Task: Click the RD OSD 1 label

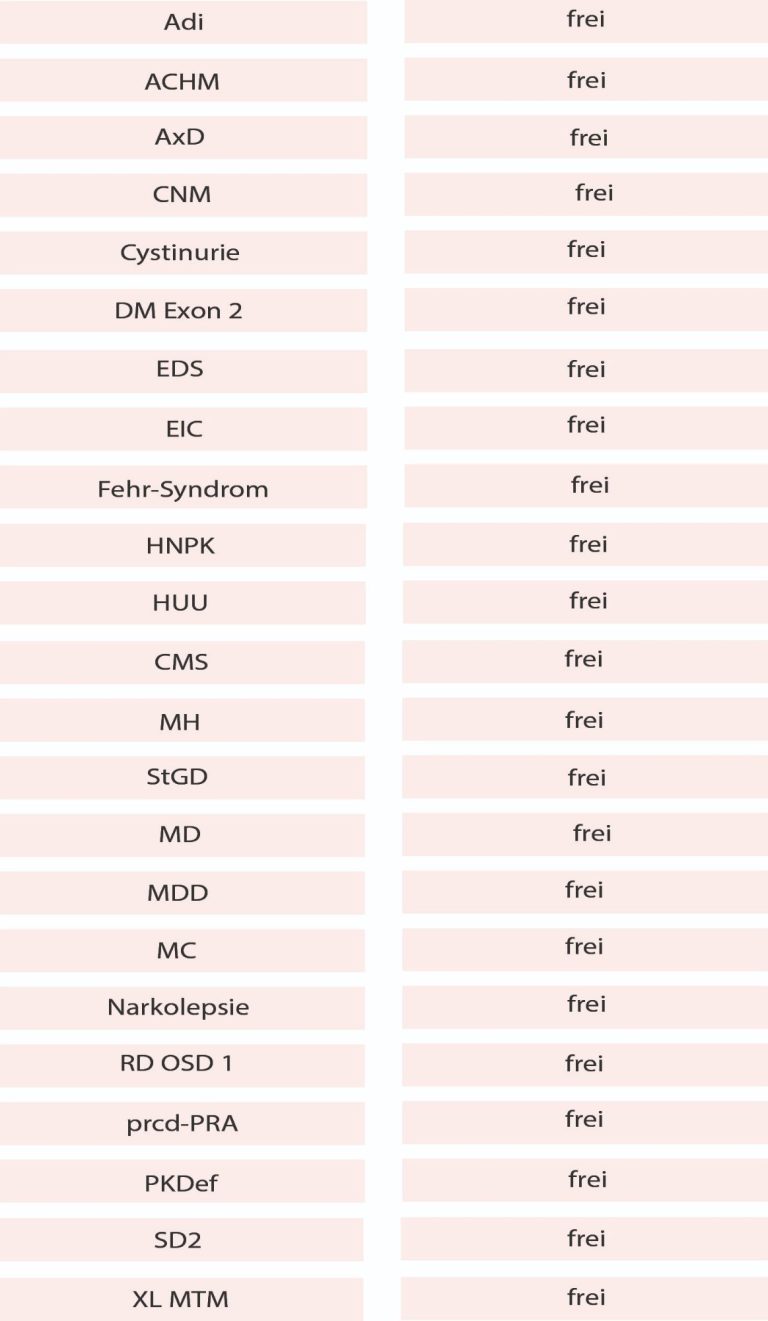Action: click(x=176, y=1064)
